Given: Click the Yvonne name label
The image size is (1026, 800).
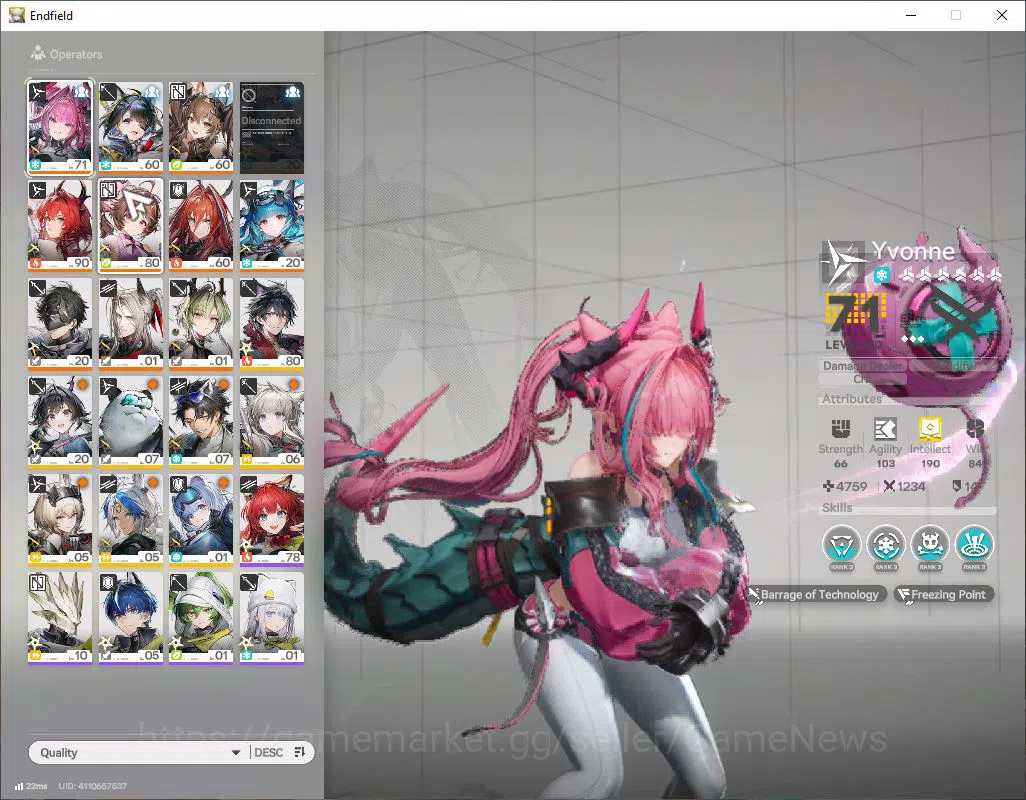Looking at the screenshot, I should tap(913, 251).
